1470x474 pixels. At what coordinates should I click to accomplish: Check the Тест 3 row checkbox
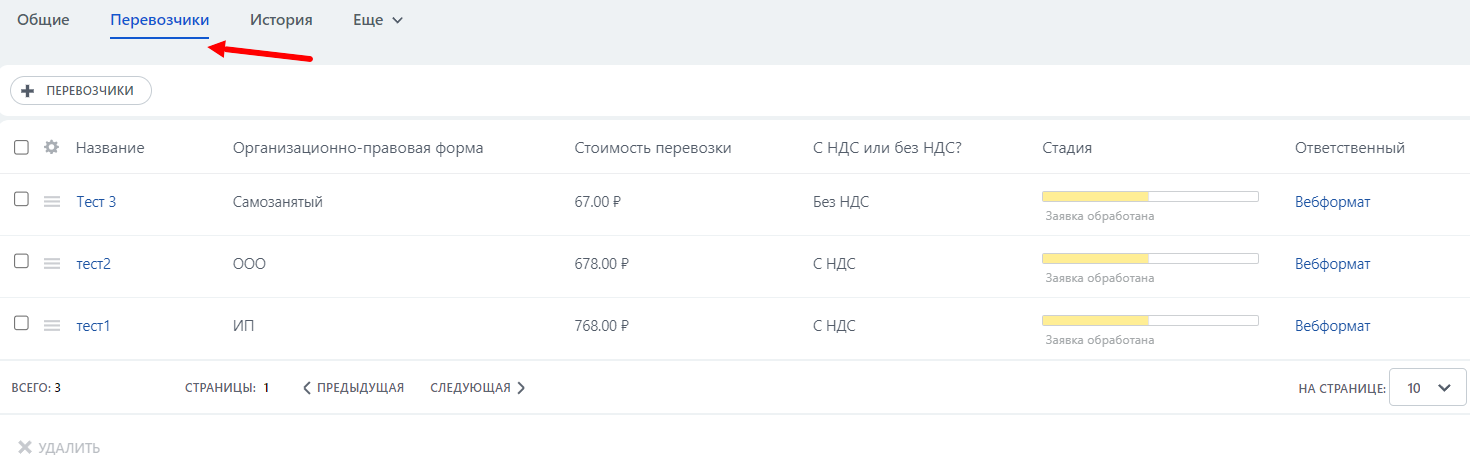coord(21,199)
